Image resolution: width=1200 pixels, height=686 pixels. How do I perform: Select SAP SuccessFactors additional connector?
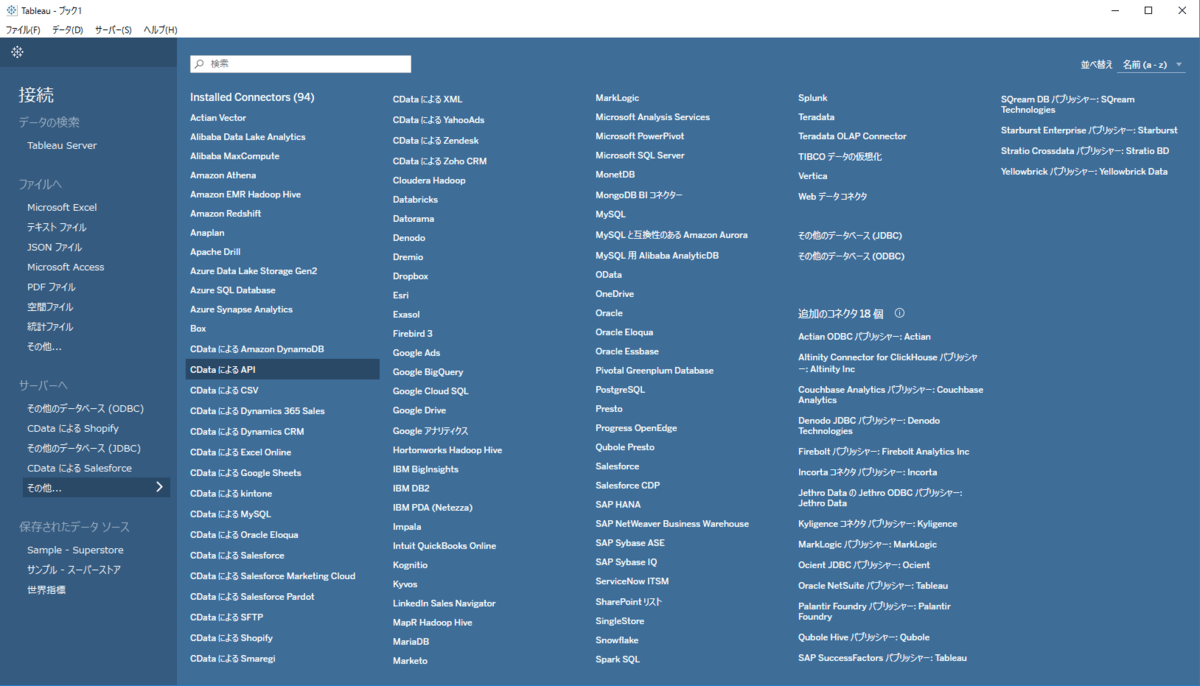coord(882,658)
